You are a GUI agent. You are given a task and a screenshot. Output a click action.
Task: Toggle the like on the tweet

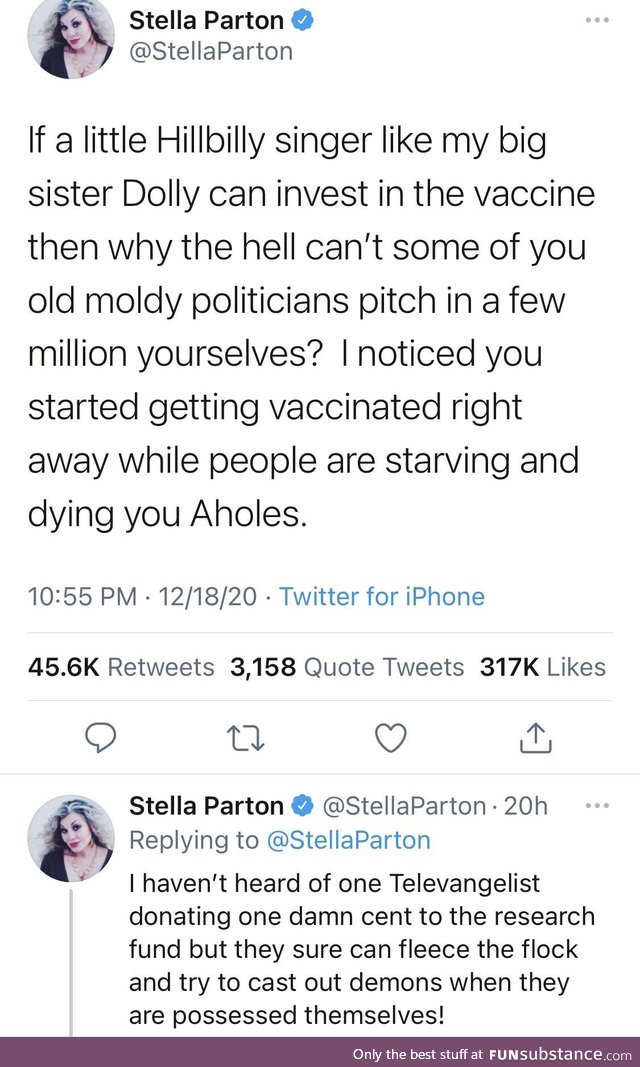pyautogui.click(x=390, y=738)
